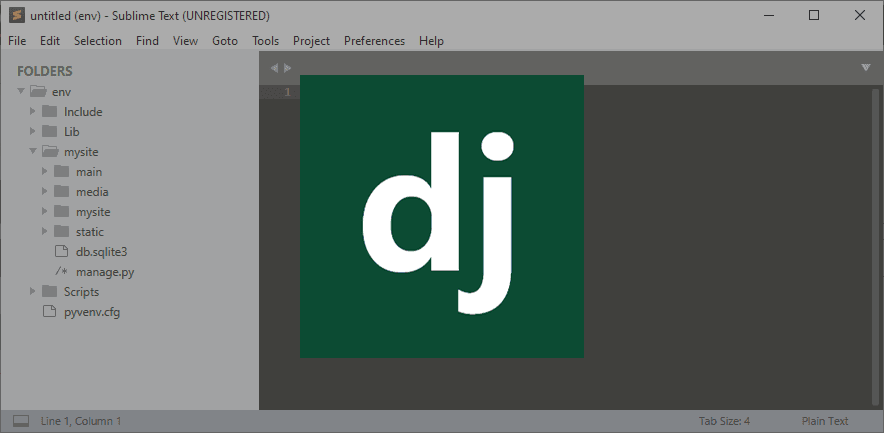This screenshot has height=433, width=884.
Task: Expand the Lib folder arrow
Action: (33, 131)
